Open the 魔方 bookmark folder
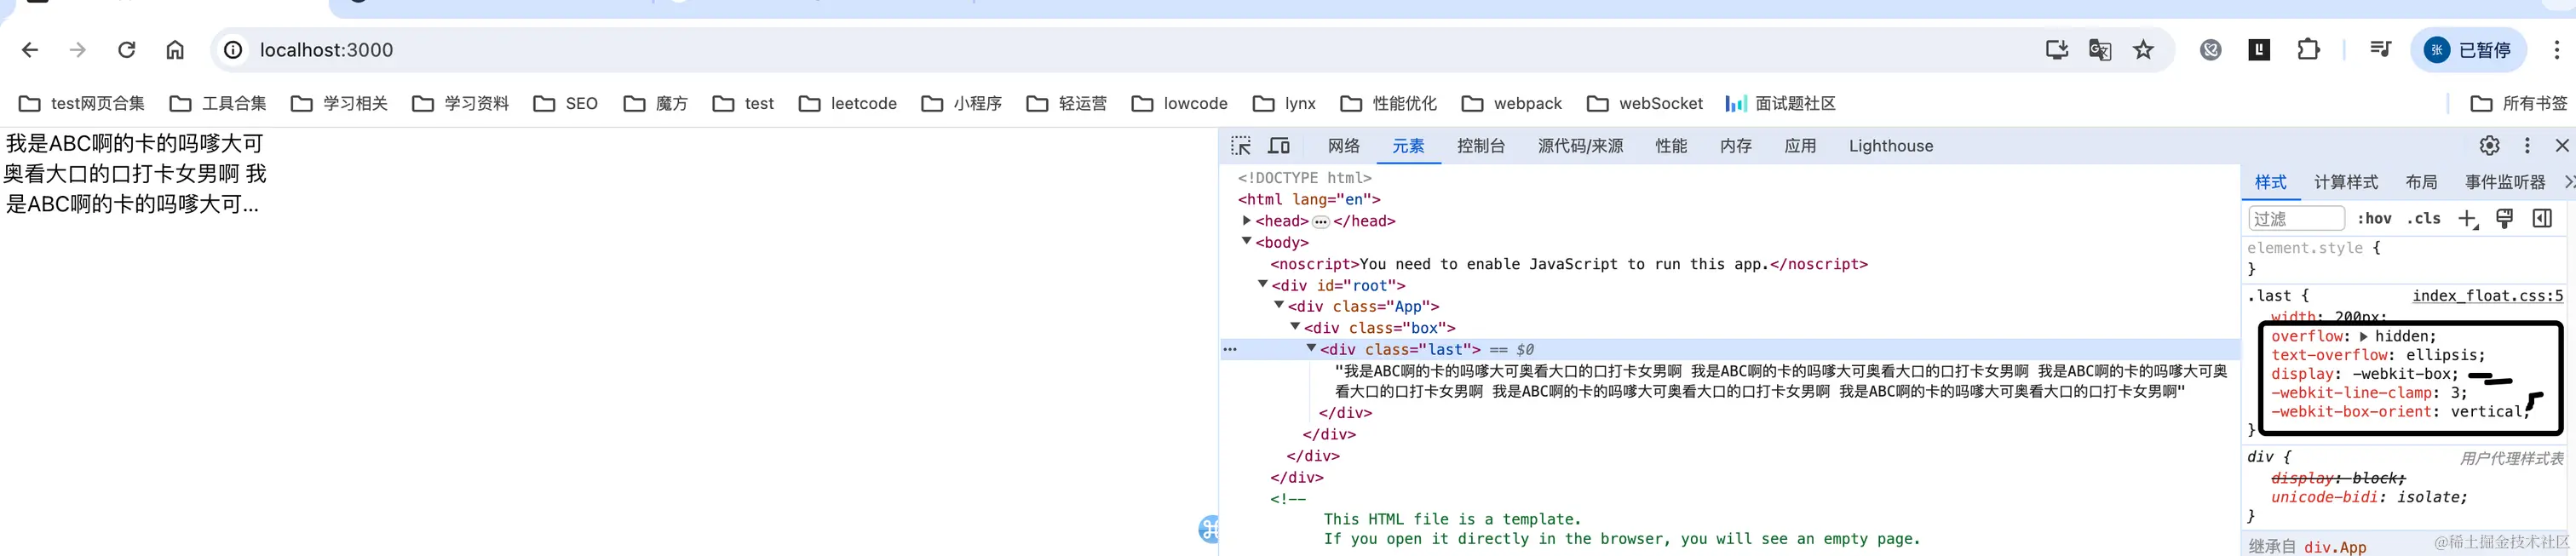Screen dimensions: 2576x556 point(655,104)
